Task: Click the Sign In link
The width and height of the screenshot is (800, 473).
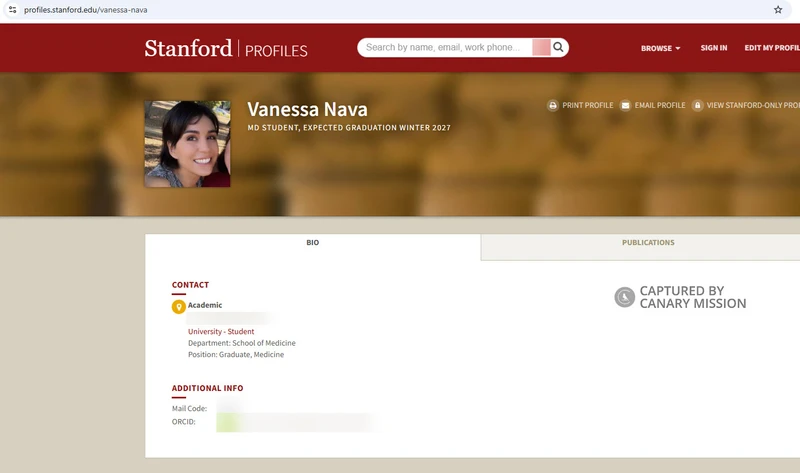Action: (x=714, y=47)
